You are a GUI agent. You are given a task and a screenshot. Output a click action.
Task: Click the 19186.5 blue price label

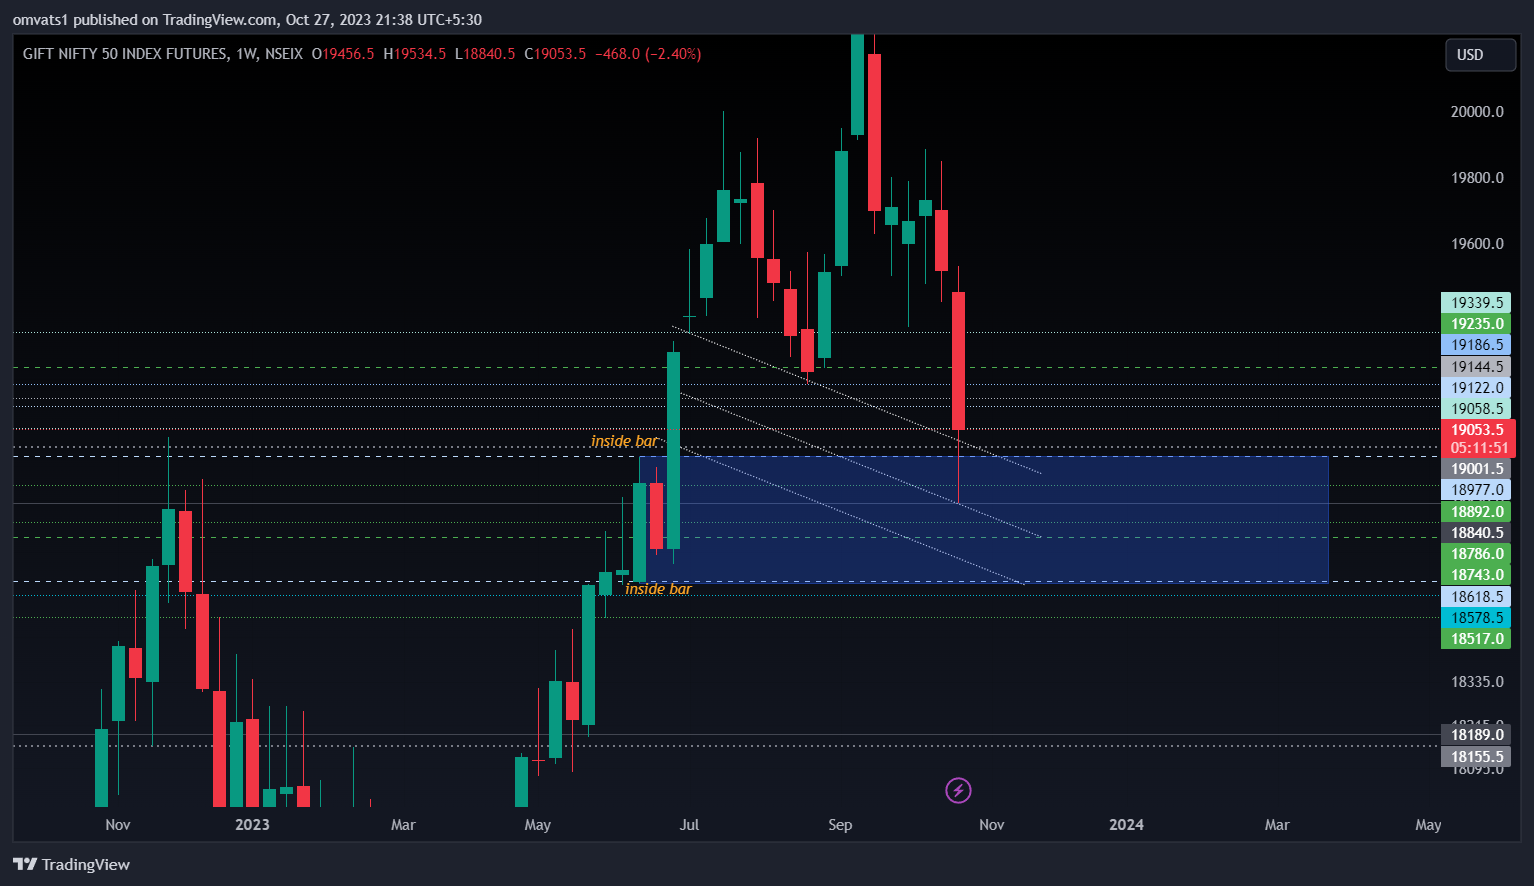point(1476,345)
